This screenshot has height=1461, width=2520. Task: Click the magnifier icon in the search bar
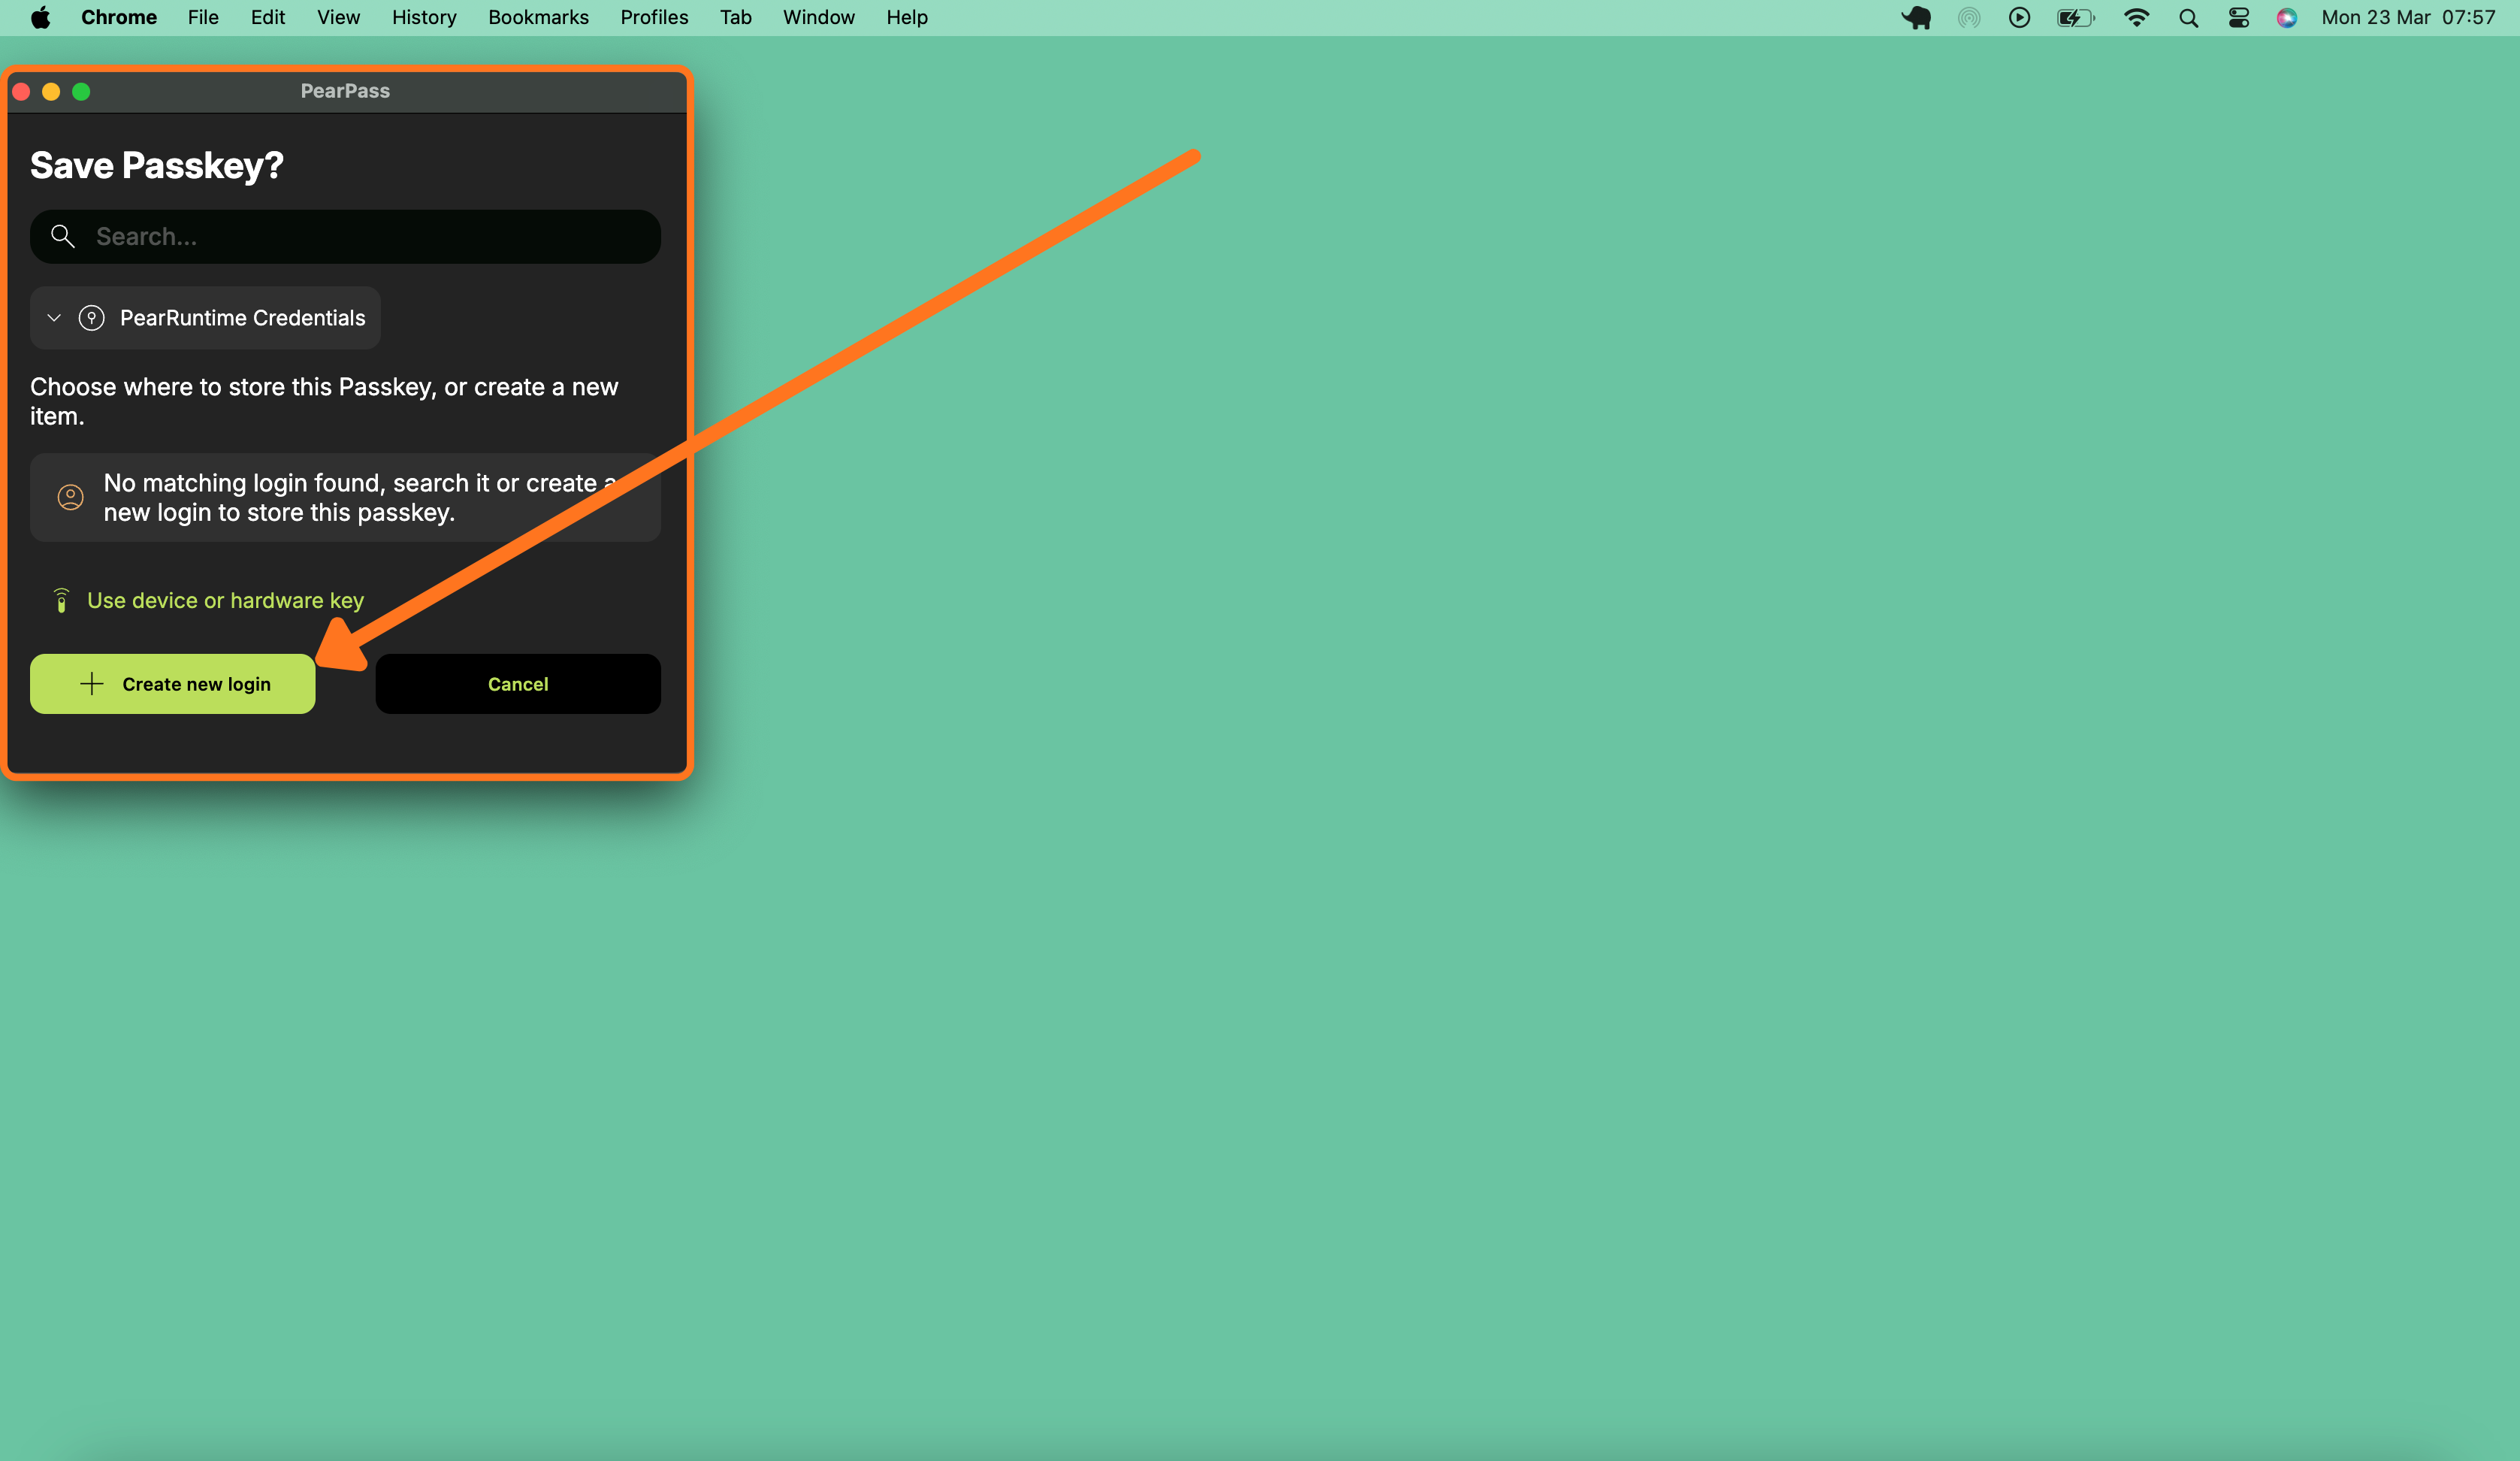point(62,236)
